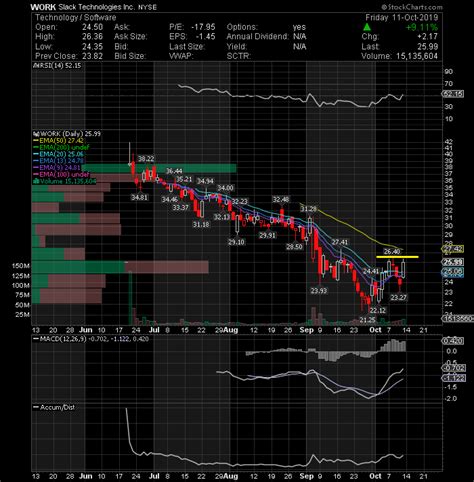Click the candlestick icon beside WORK (Daily)
The image size is (474, 482).
36,134
